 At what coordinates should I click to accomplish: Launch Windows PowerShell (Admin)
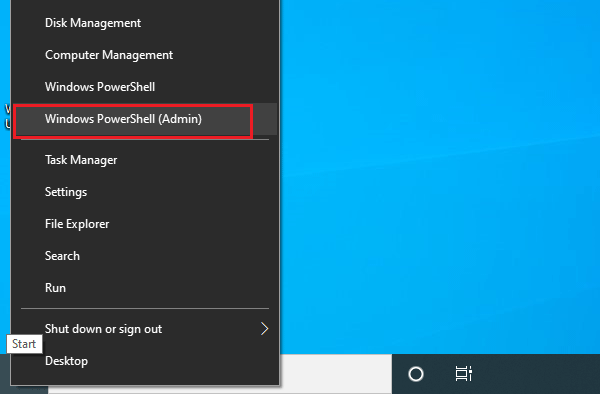click(145, 119)
